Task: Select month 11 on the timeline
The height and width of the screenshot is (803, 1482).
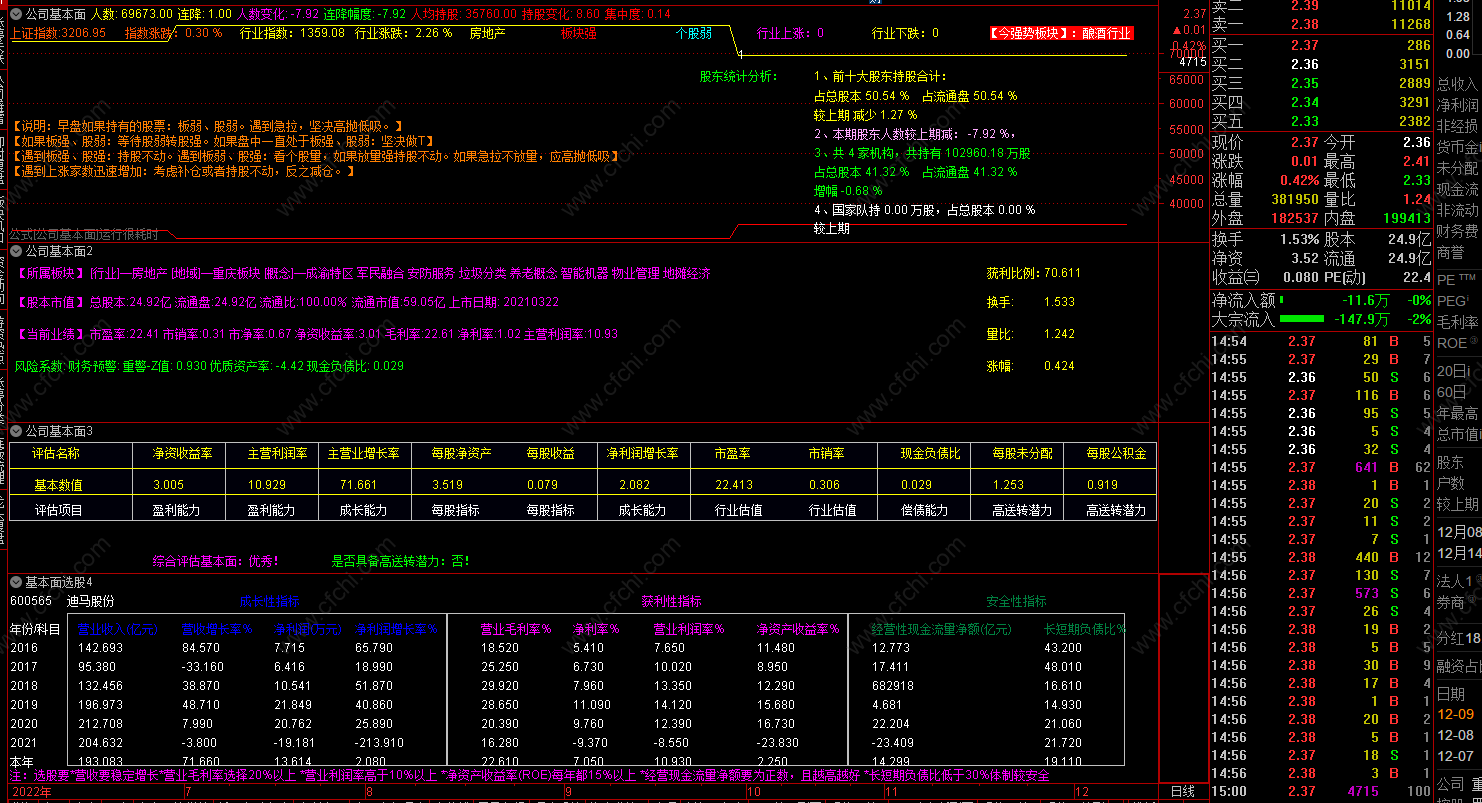Action: 892,792
